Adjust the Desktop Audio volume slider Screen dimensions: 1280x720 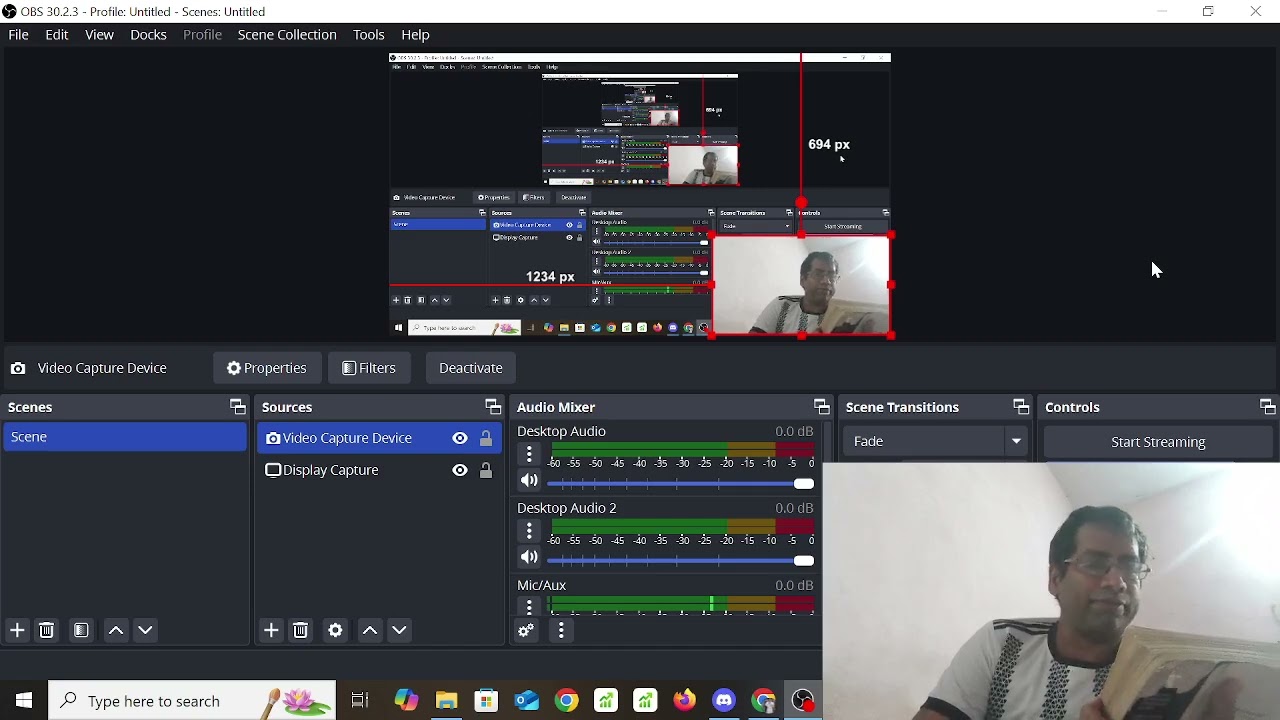681,484
